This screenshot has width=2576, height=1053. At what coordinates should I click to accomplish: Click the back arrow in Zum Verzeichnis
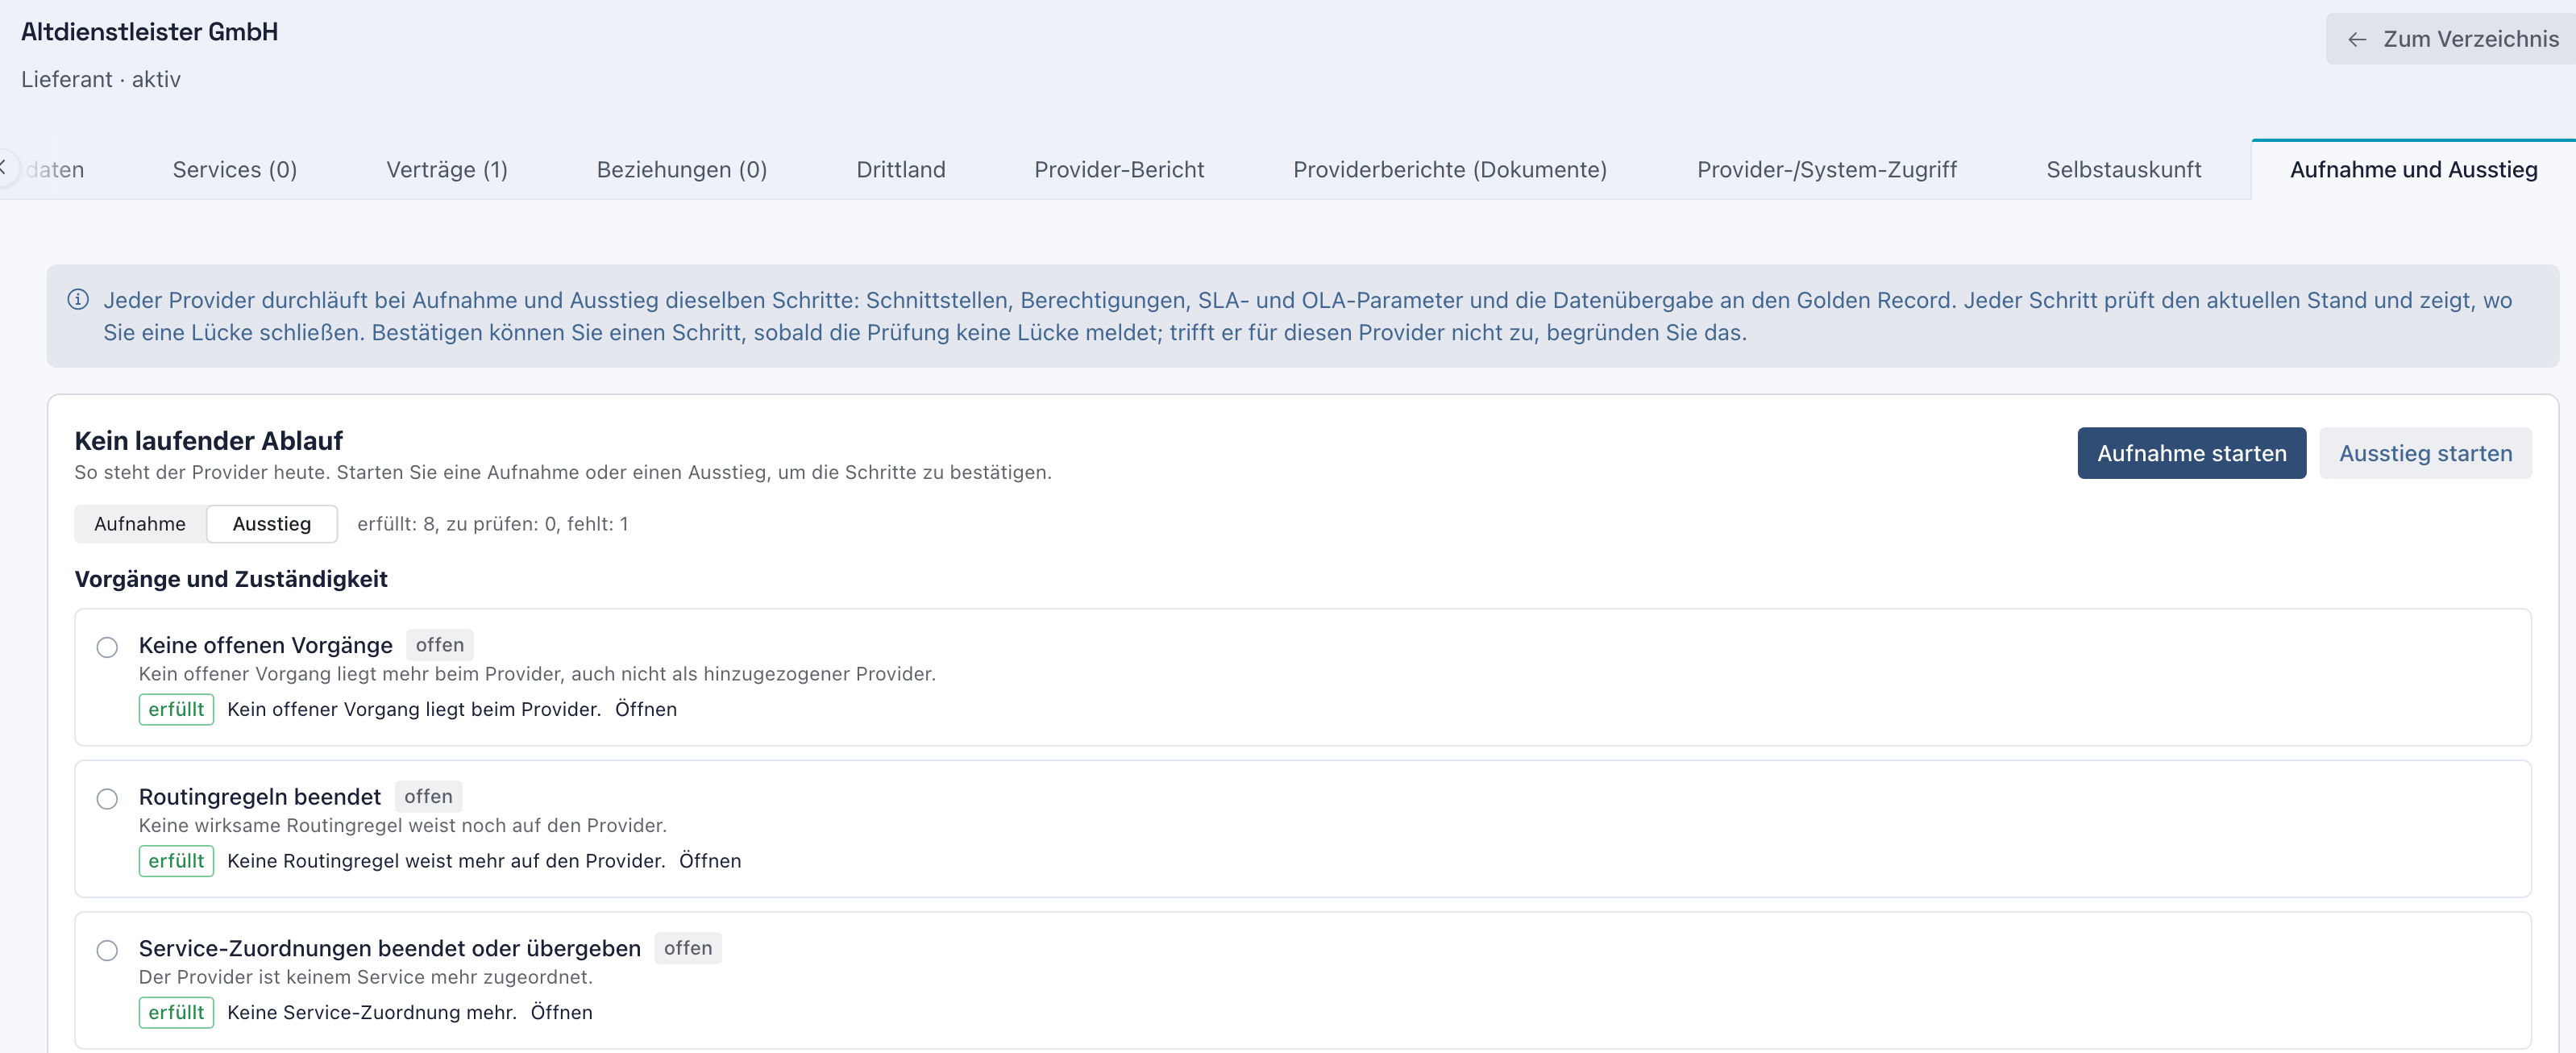pyautogui.click(x=2357, y=39)
